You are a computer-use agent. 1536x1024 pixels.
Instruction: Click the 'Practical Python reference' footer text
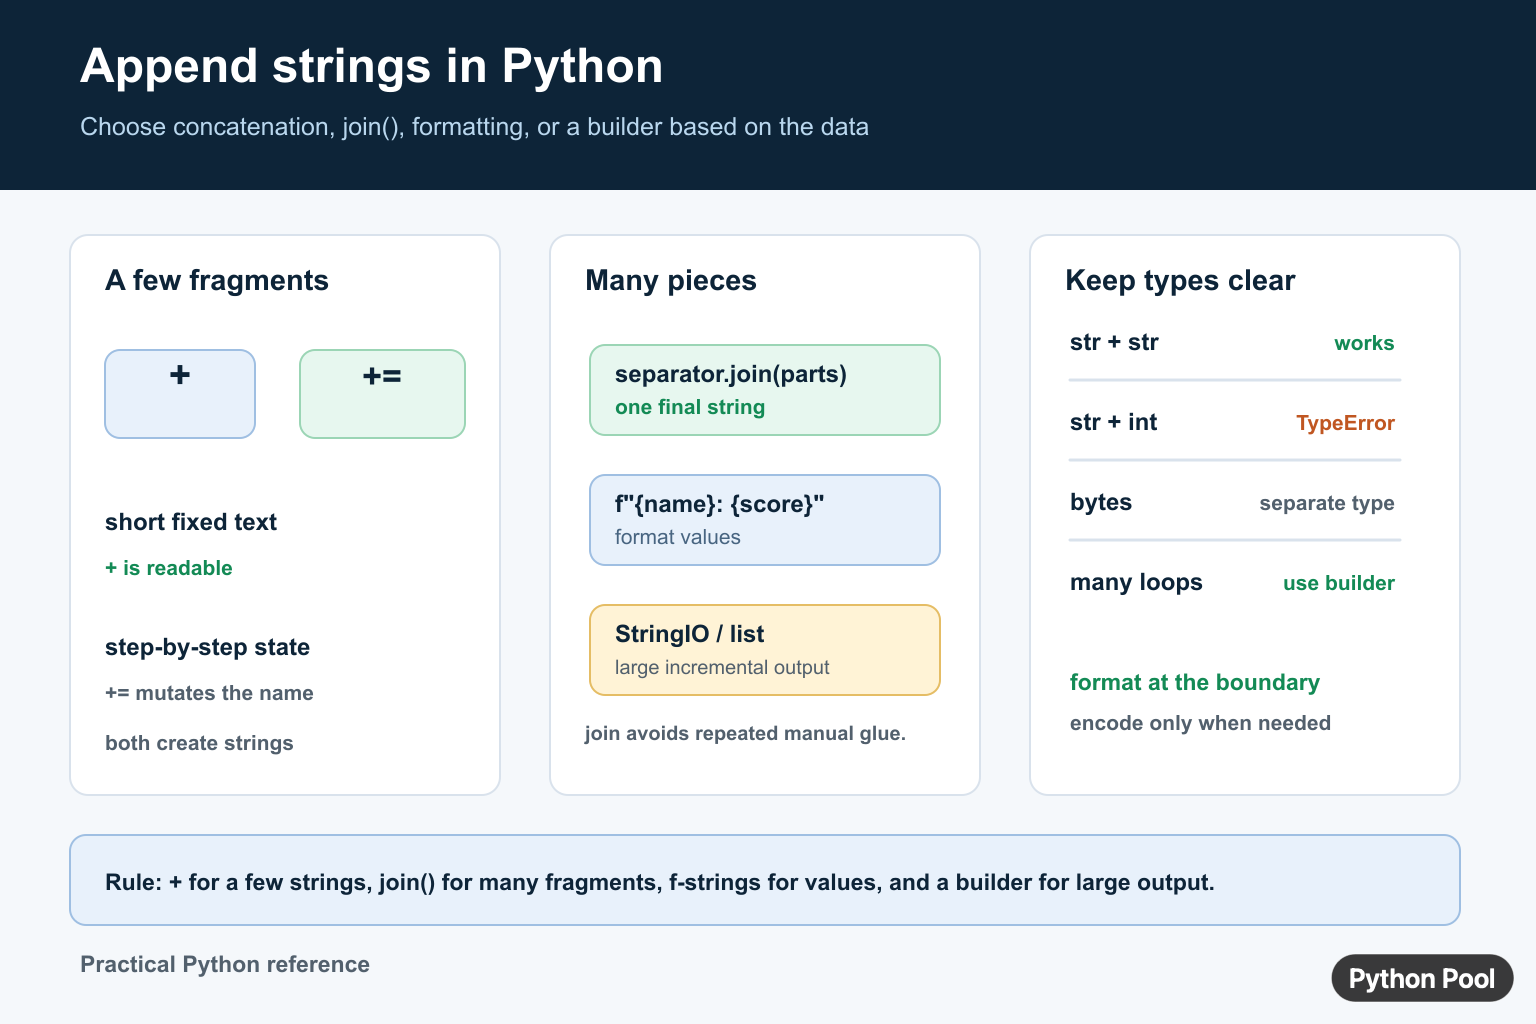[225, 964]
